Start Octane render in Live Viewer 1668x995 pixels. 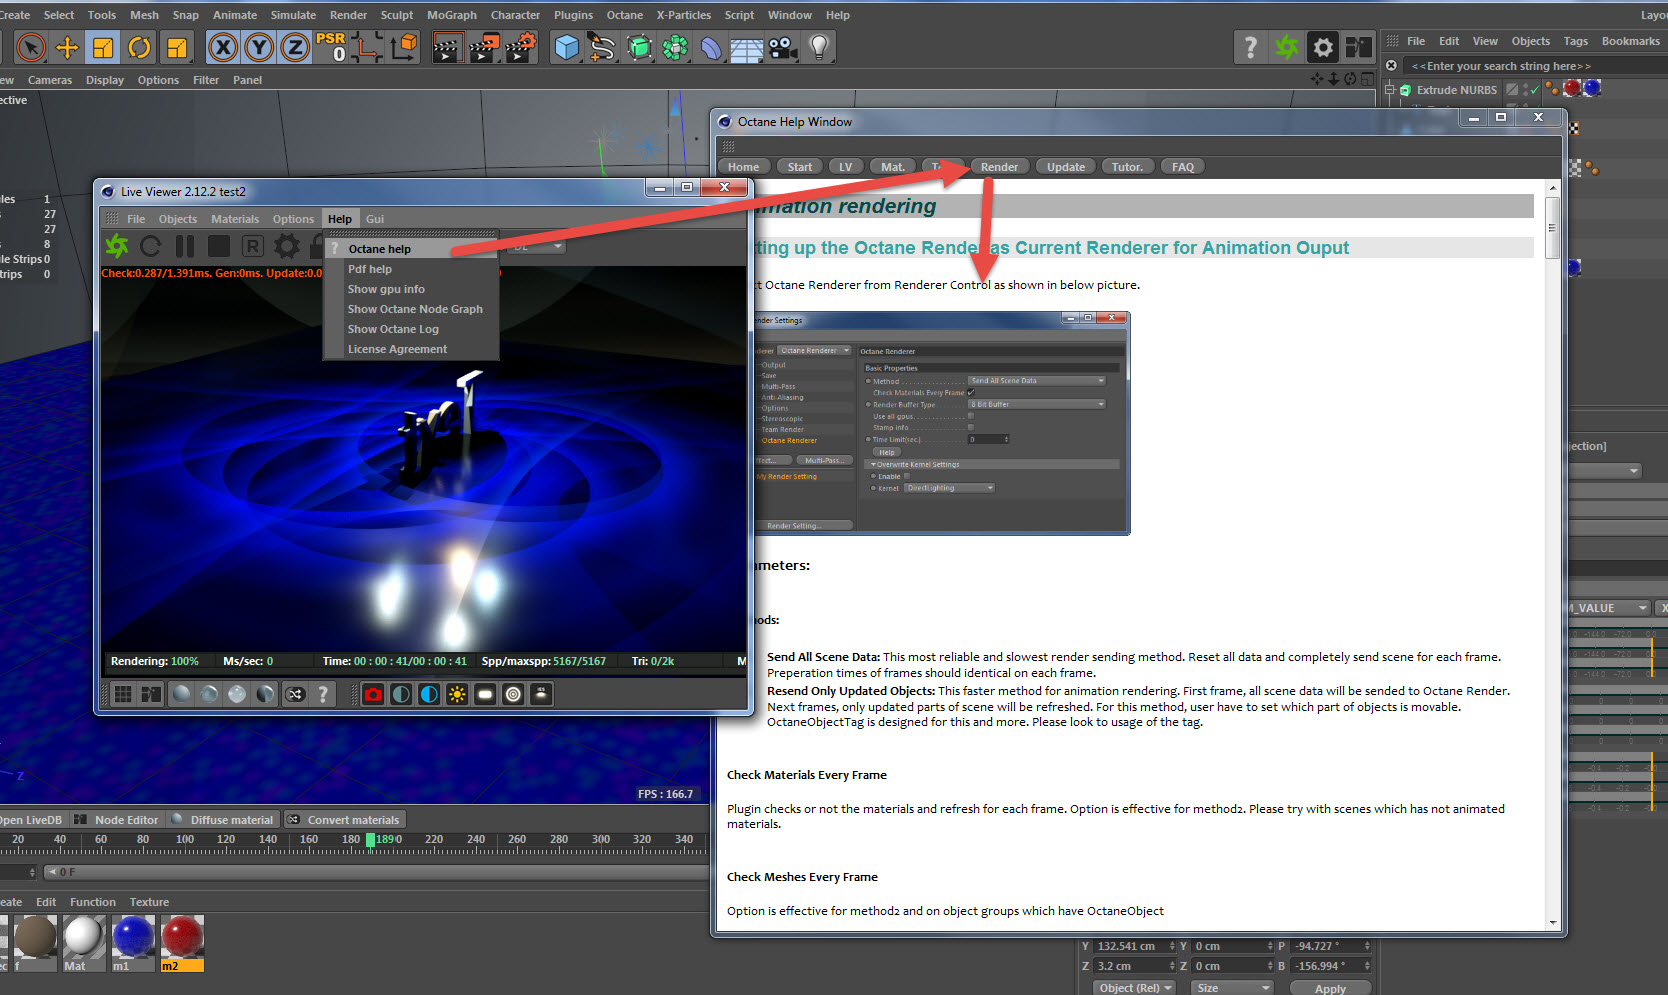click(x=117, y=246)
